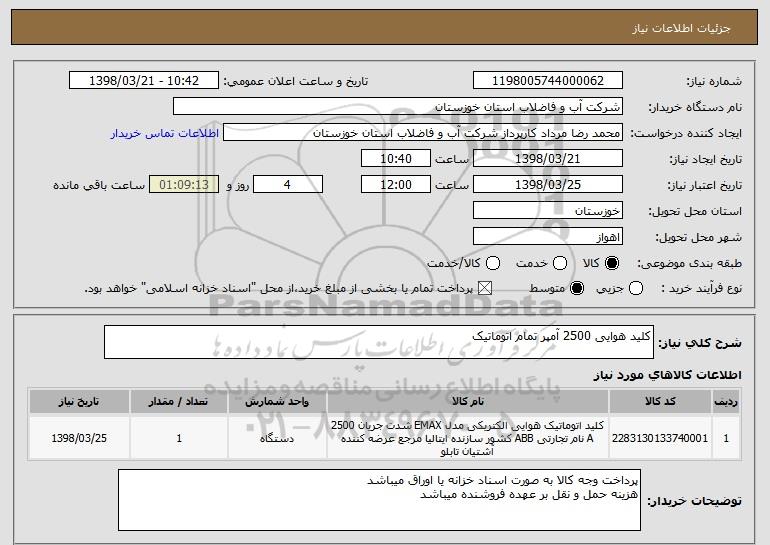Toggle the Islamic treasury payment checkbox

click(485, 288)
